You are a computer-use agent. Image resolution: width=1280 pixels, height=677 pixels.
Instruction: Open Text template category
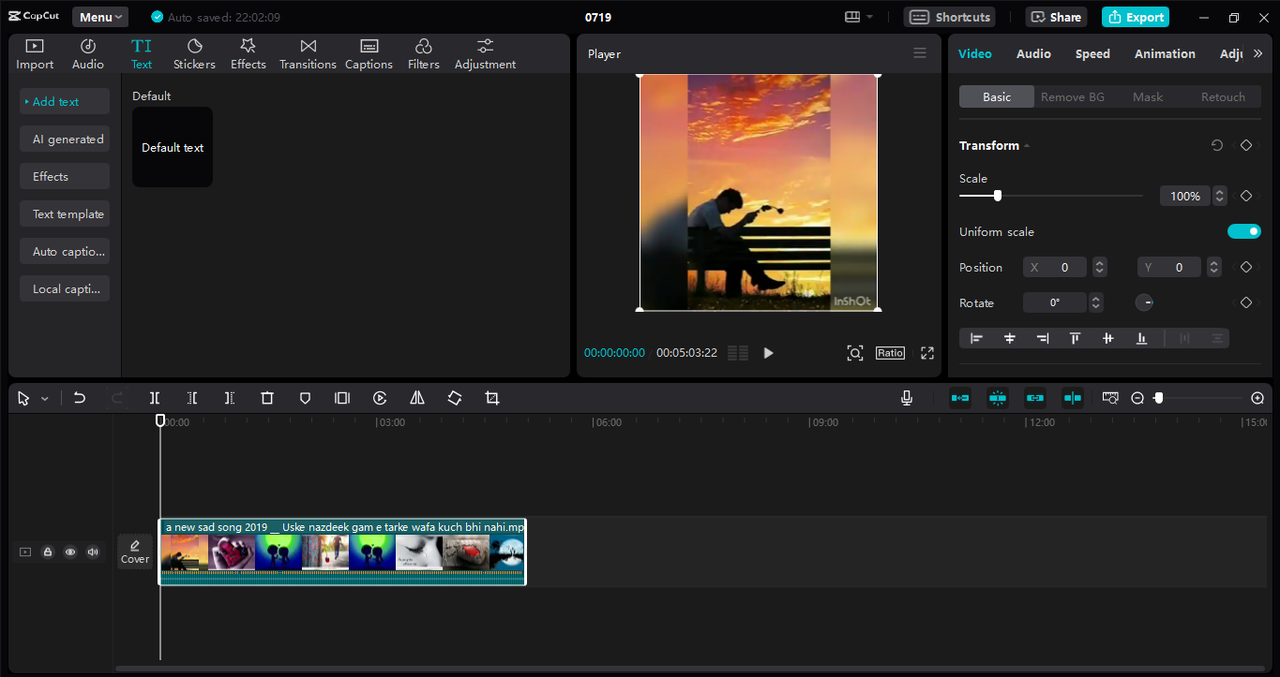tap(65, 214)
